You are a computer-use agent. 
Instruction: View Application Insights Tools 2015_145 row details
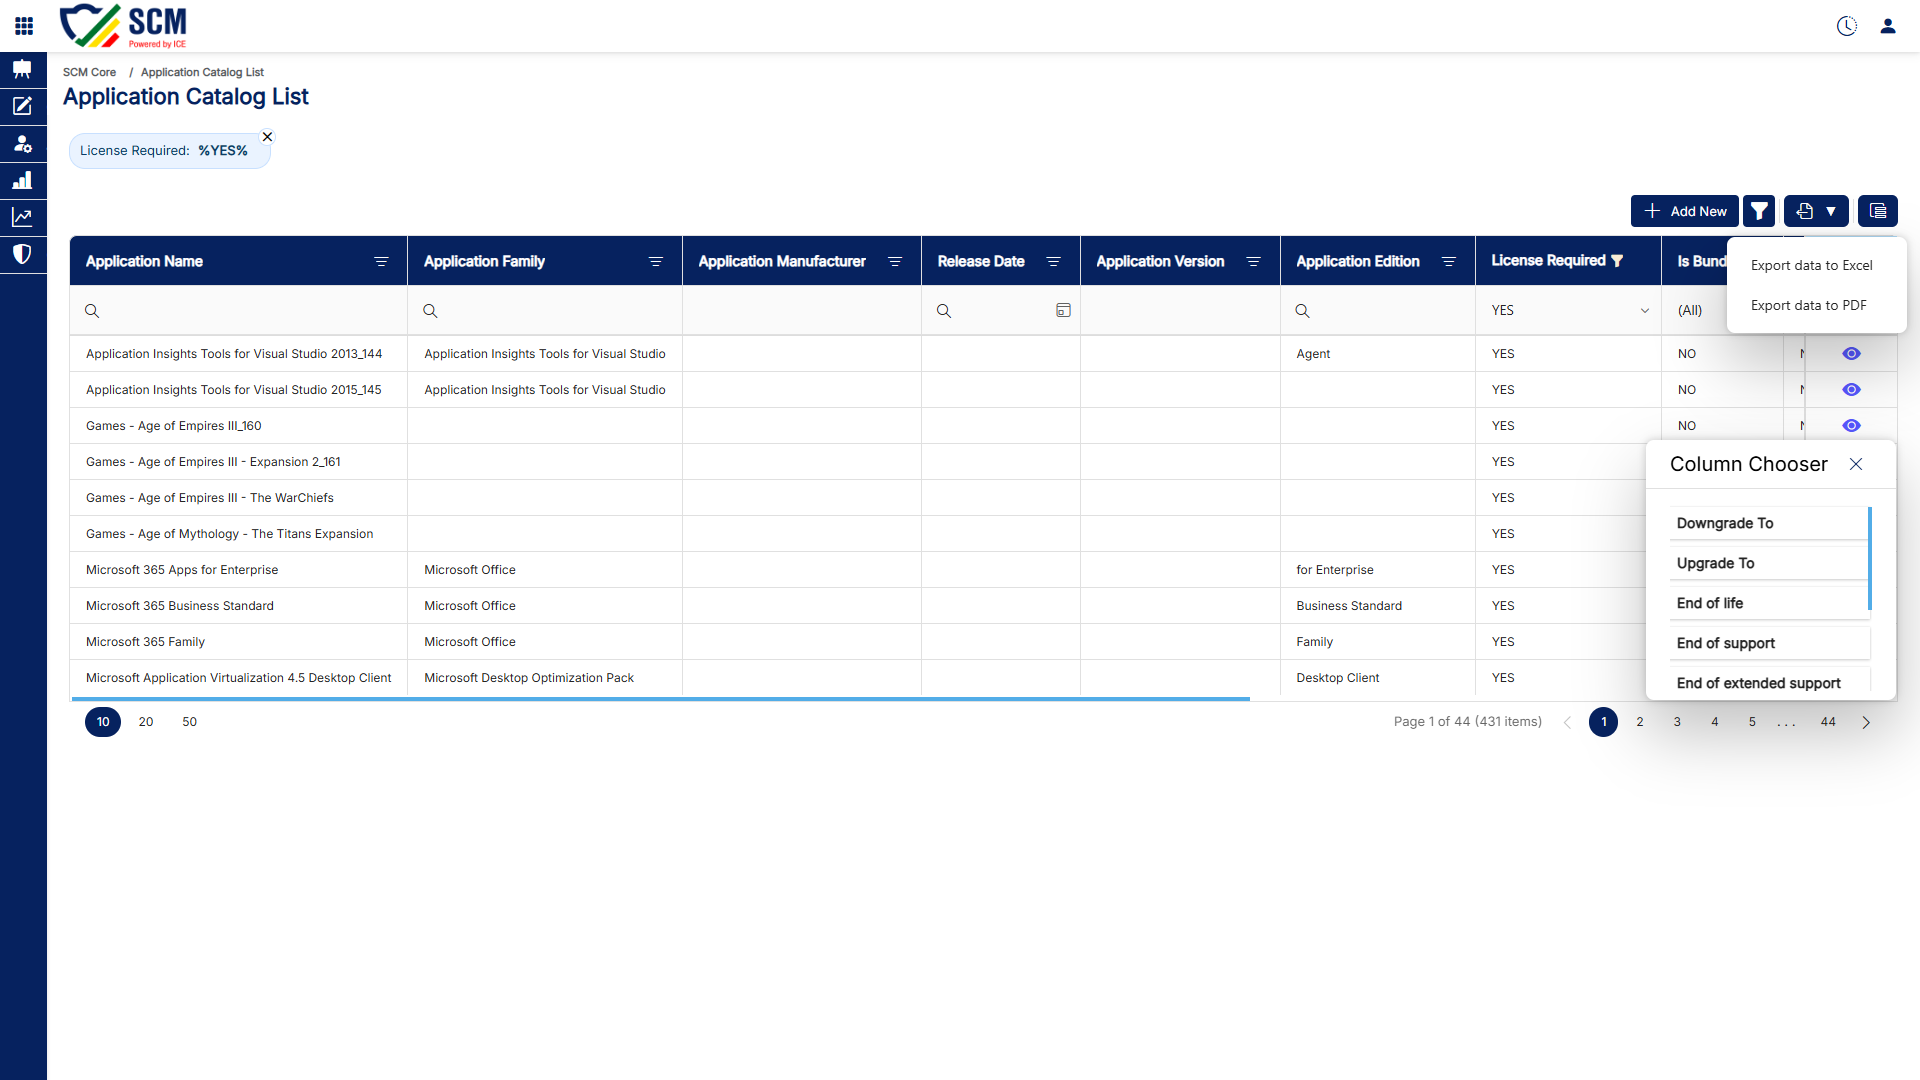pyautogui.click(x=1851, y=390)
